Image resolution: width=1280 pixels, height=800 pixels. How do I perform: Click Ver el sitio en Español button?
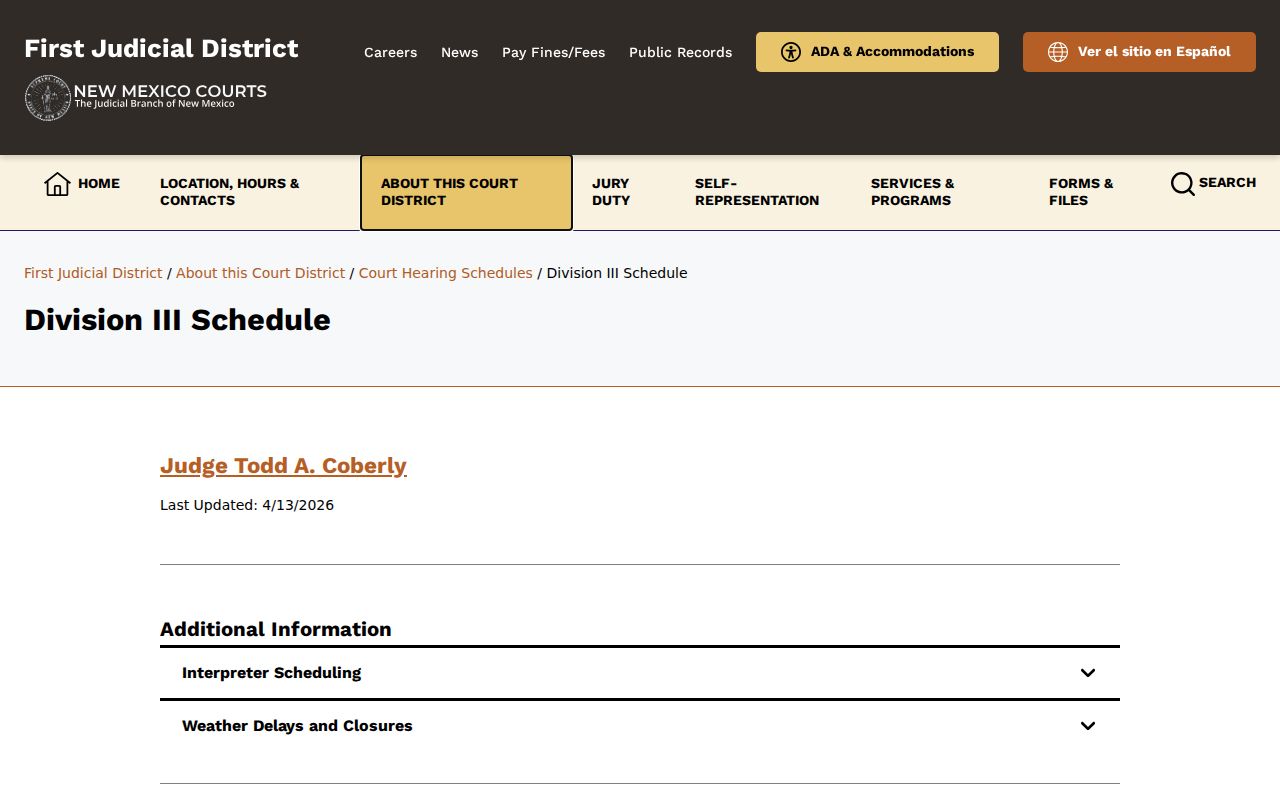(x=1139, y=52)
